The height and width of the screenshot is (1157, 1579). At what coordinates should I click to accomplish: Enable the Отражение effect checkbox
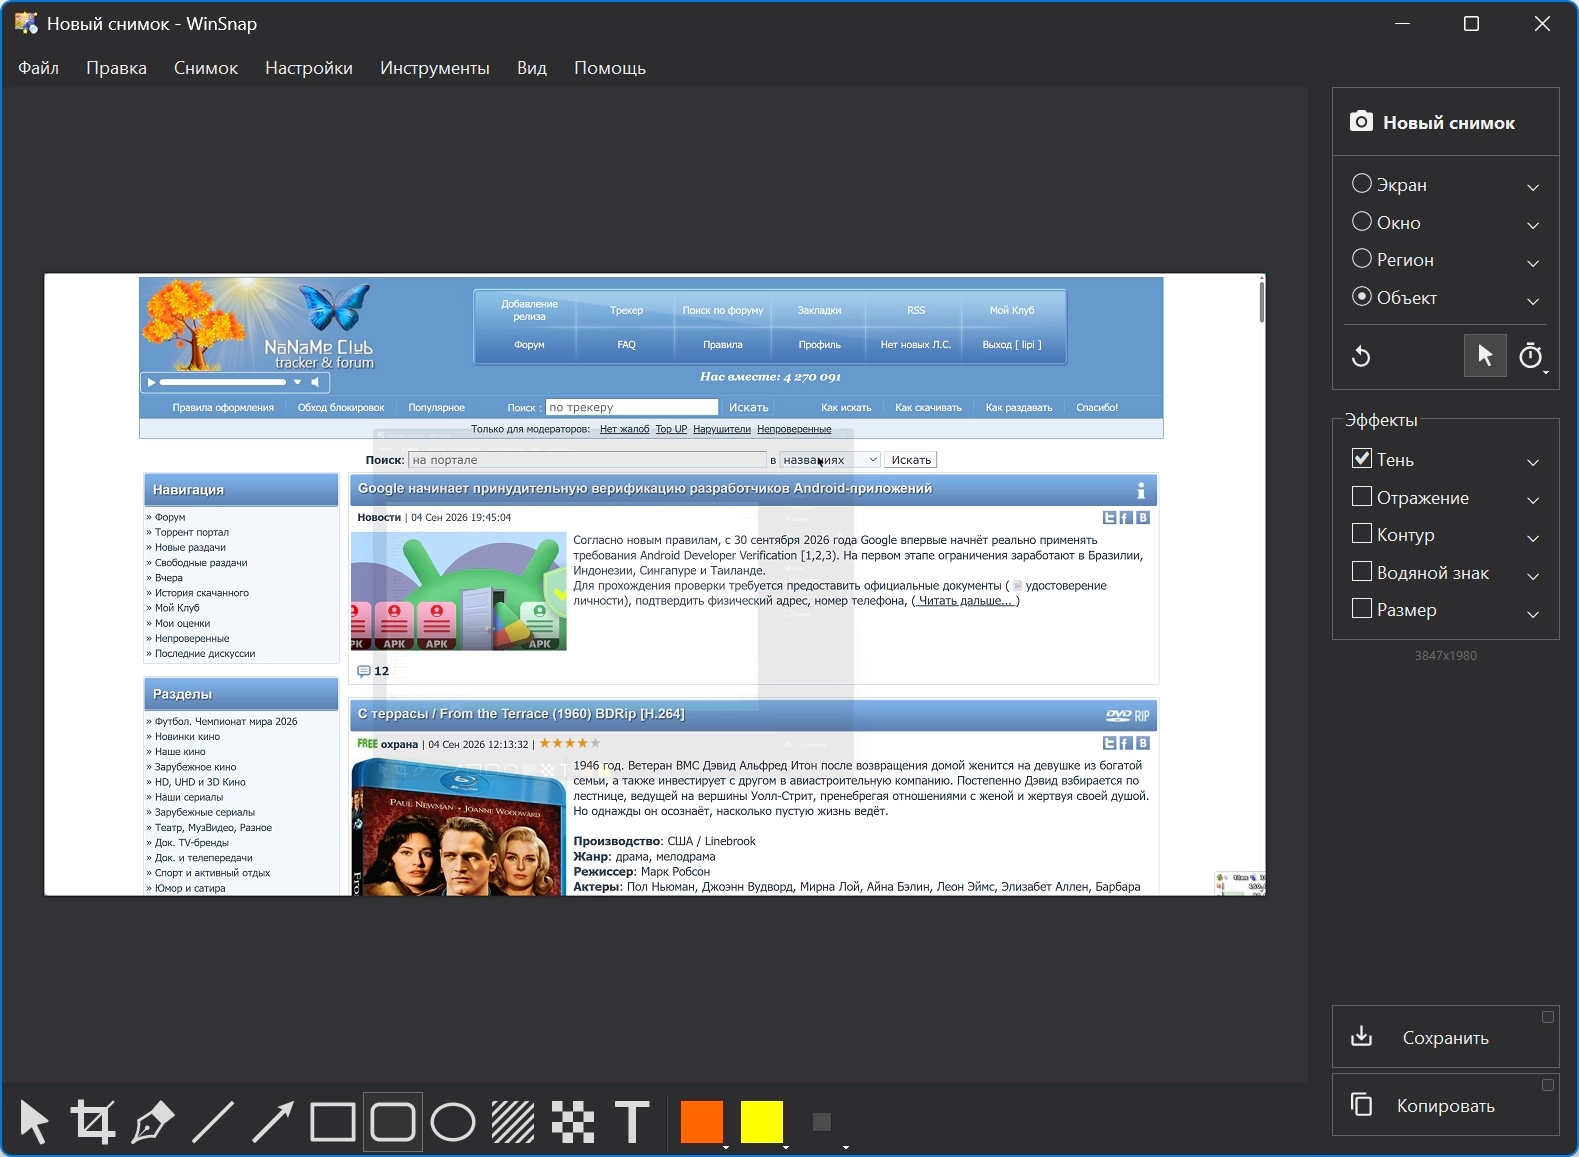click(1361, 497)
